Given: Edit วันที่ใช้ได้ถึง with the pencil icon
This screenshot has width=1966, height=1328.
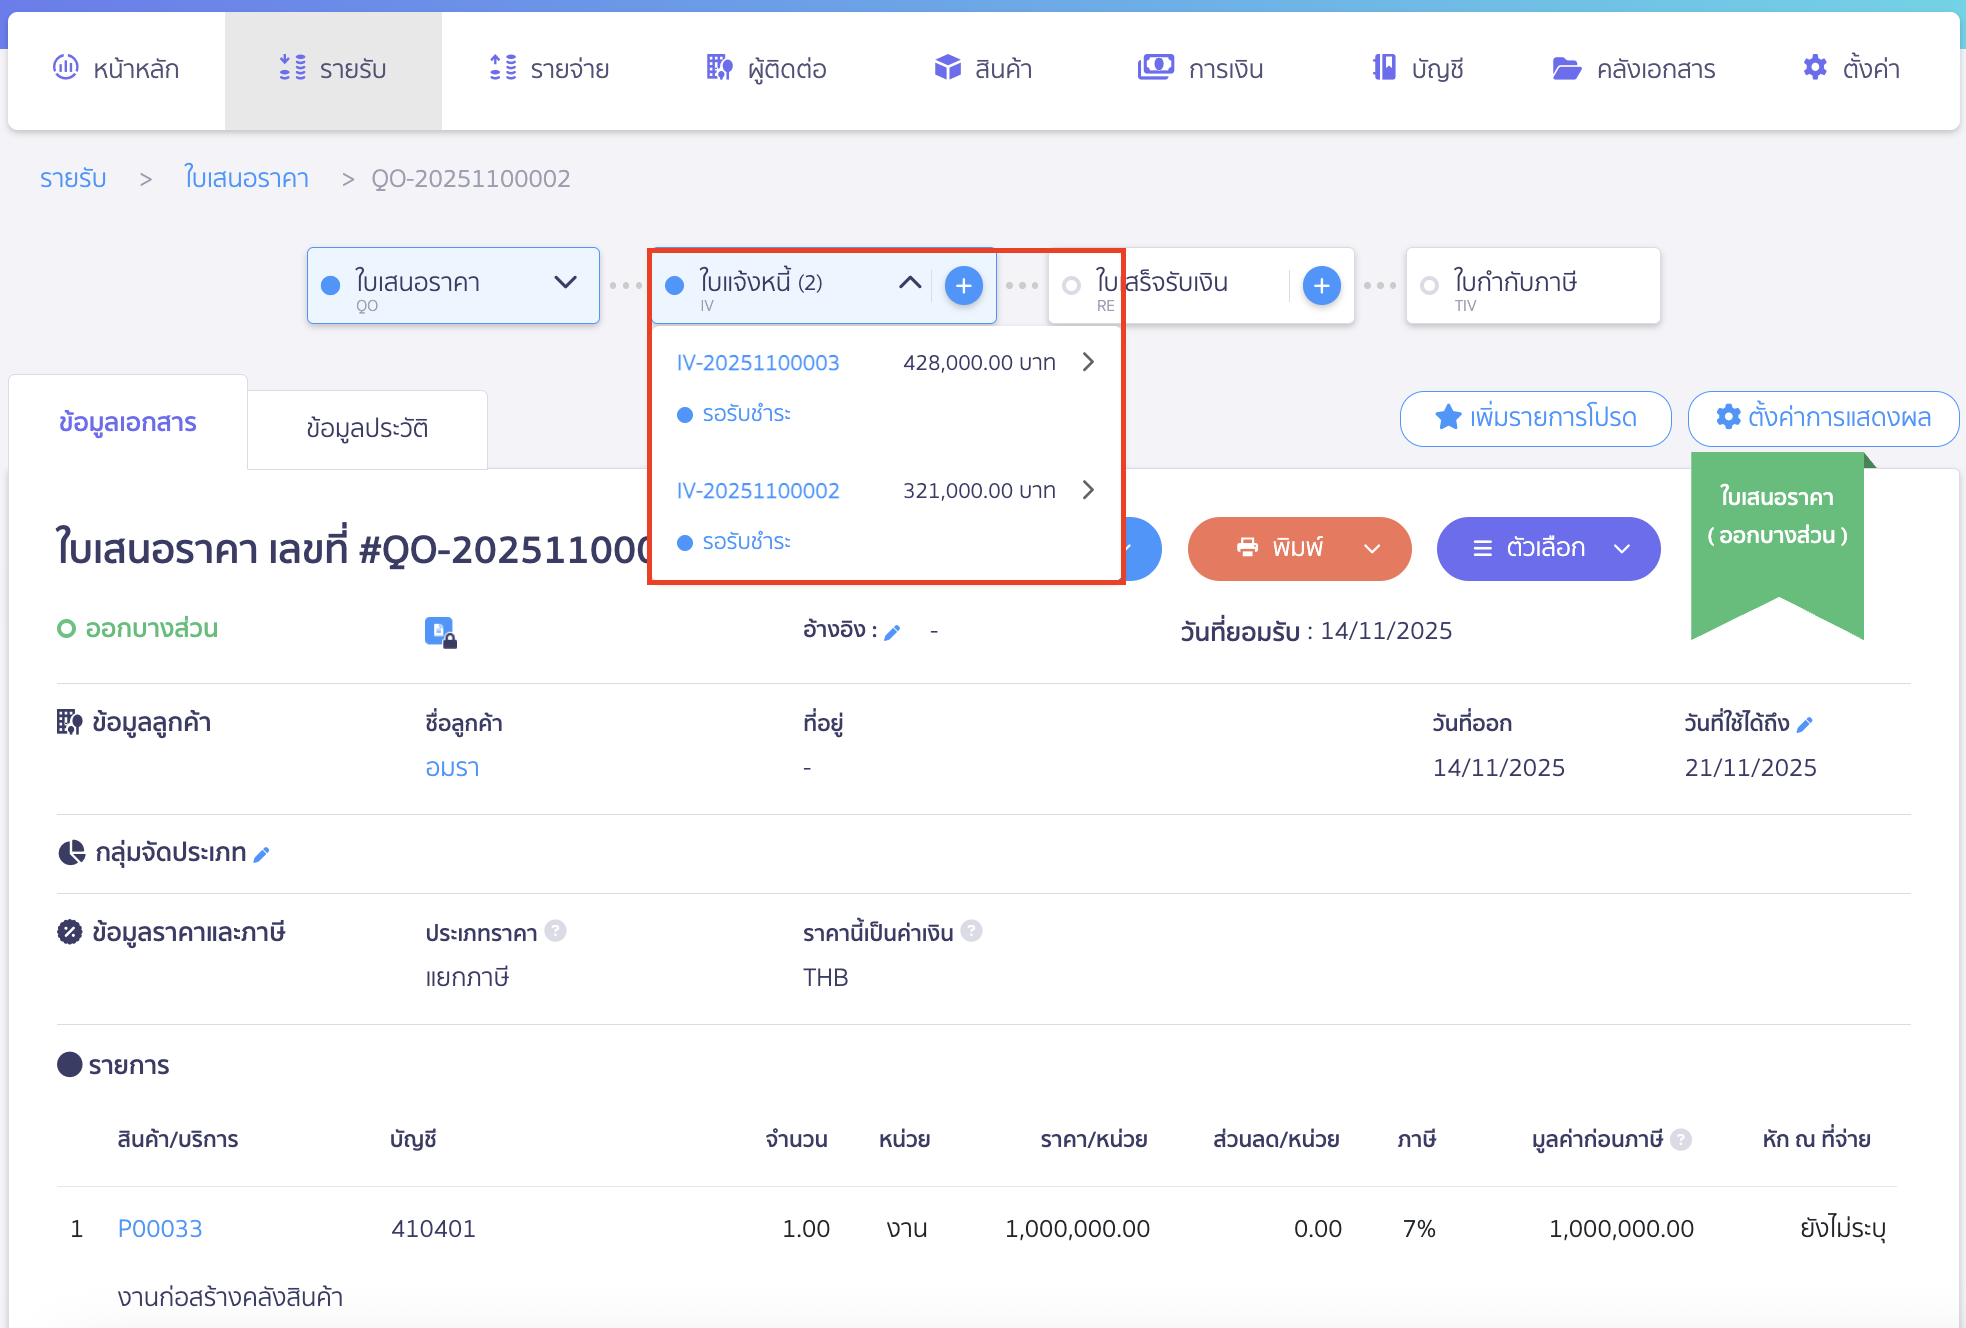Looking at the screenshot, I should 1805,724.
